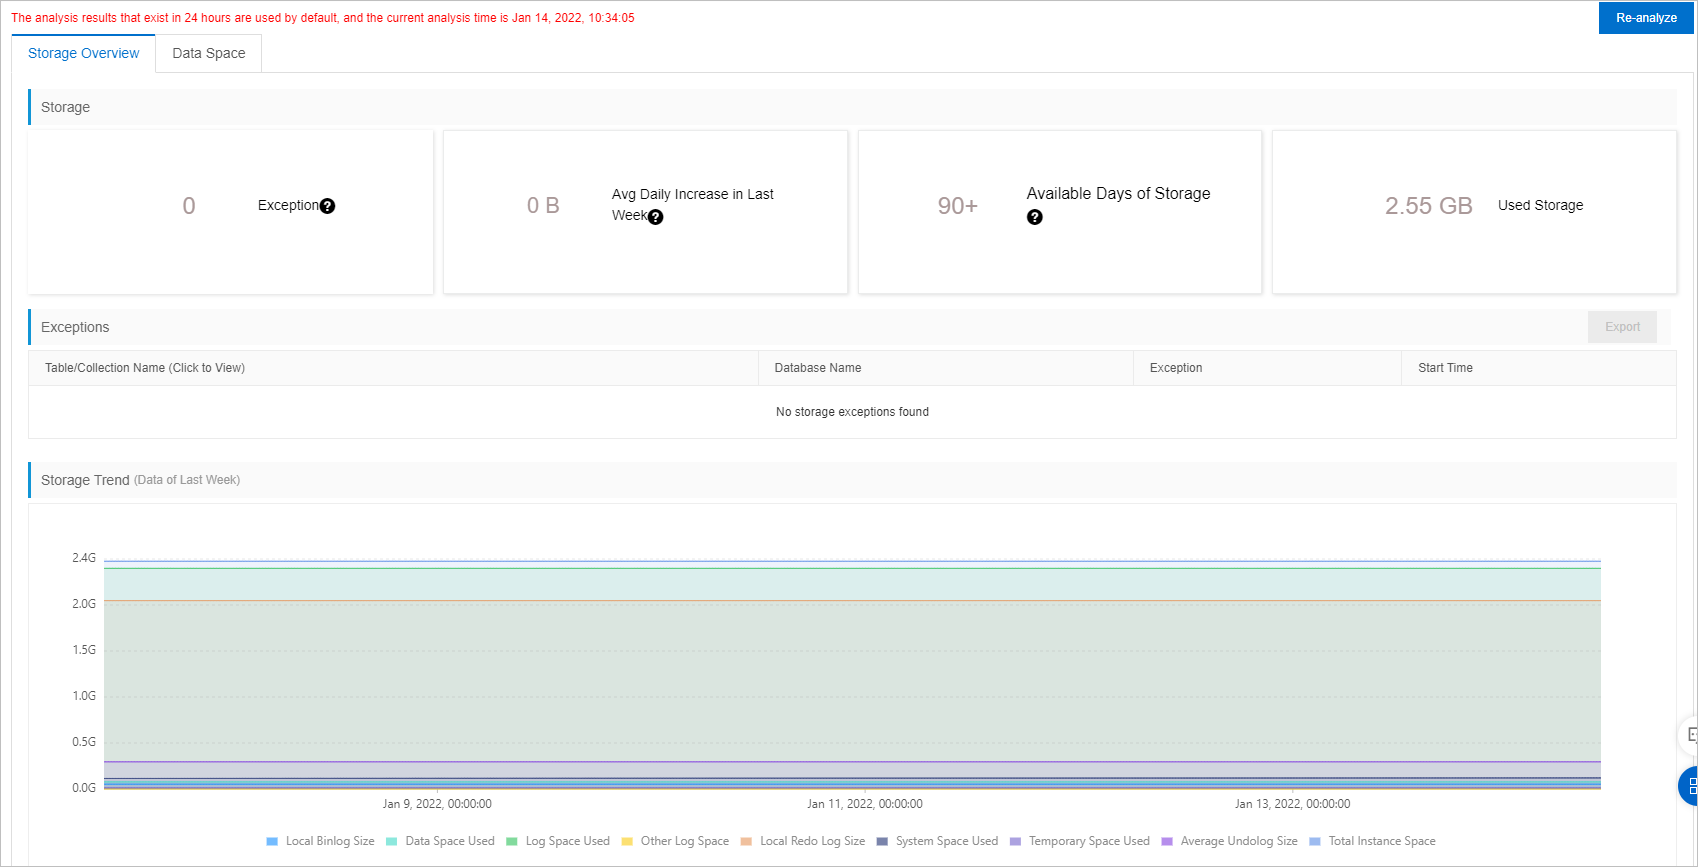Click the partially hidden floating icon above grid icon
The image size is (1698, 867).
[x=1689, y=735]
